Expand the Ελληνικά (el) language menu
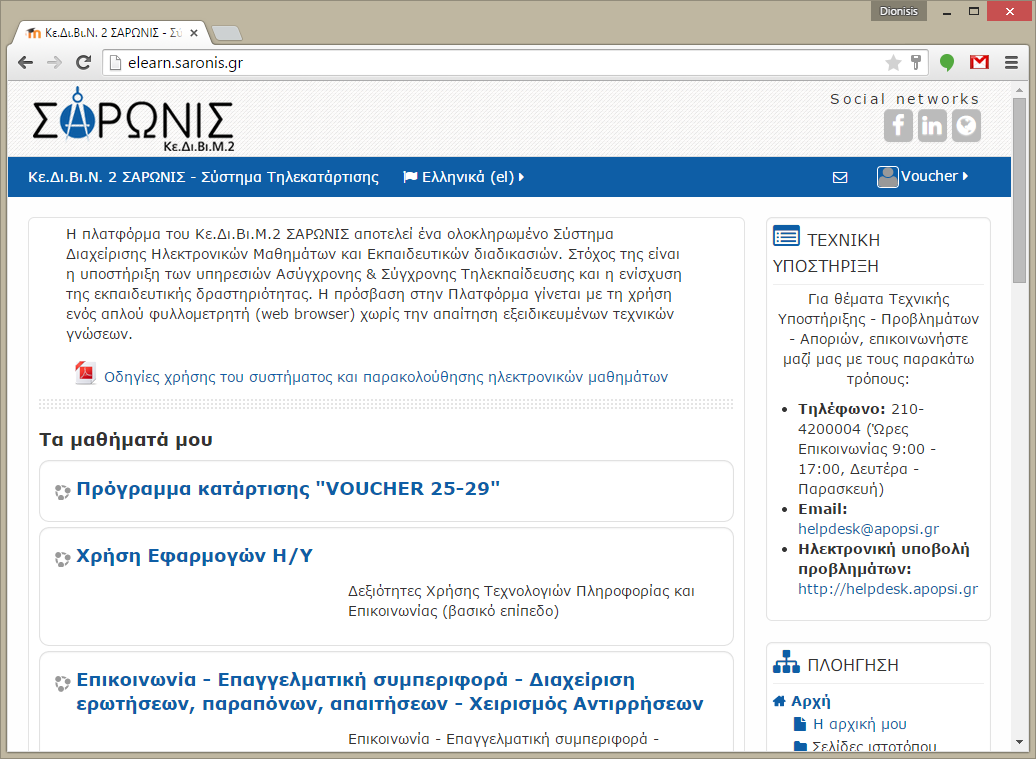The width and height of the screenshot is (1036, 759). click(463, 177)
